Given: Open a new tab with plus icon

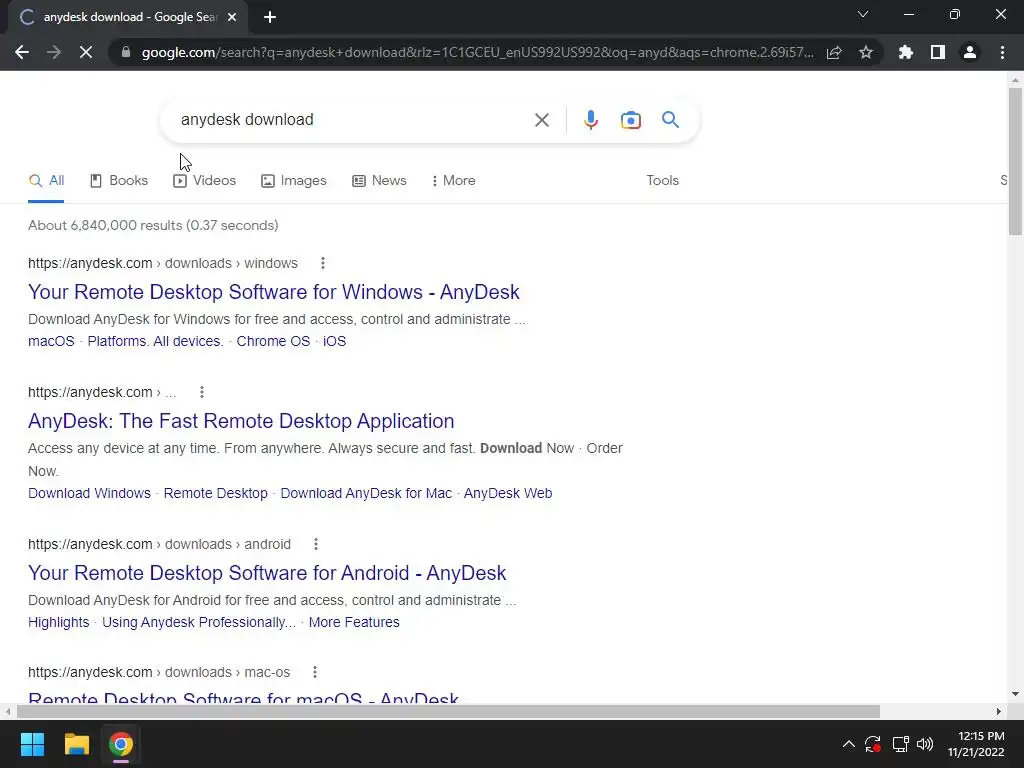Looking at the screenshot, I should 270,17.
